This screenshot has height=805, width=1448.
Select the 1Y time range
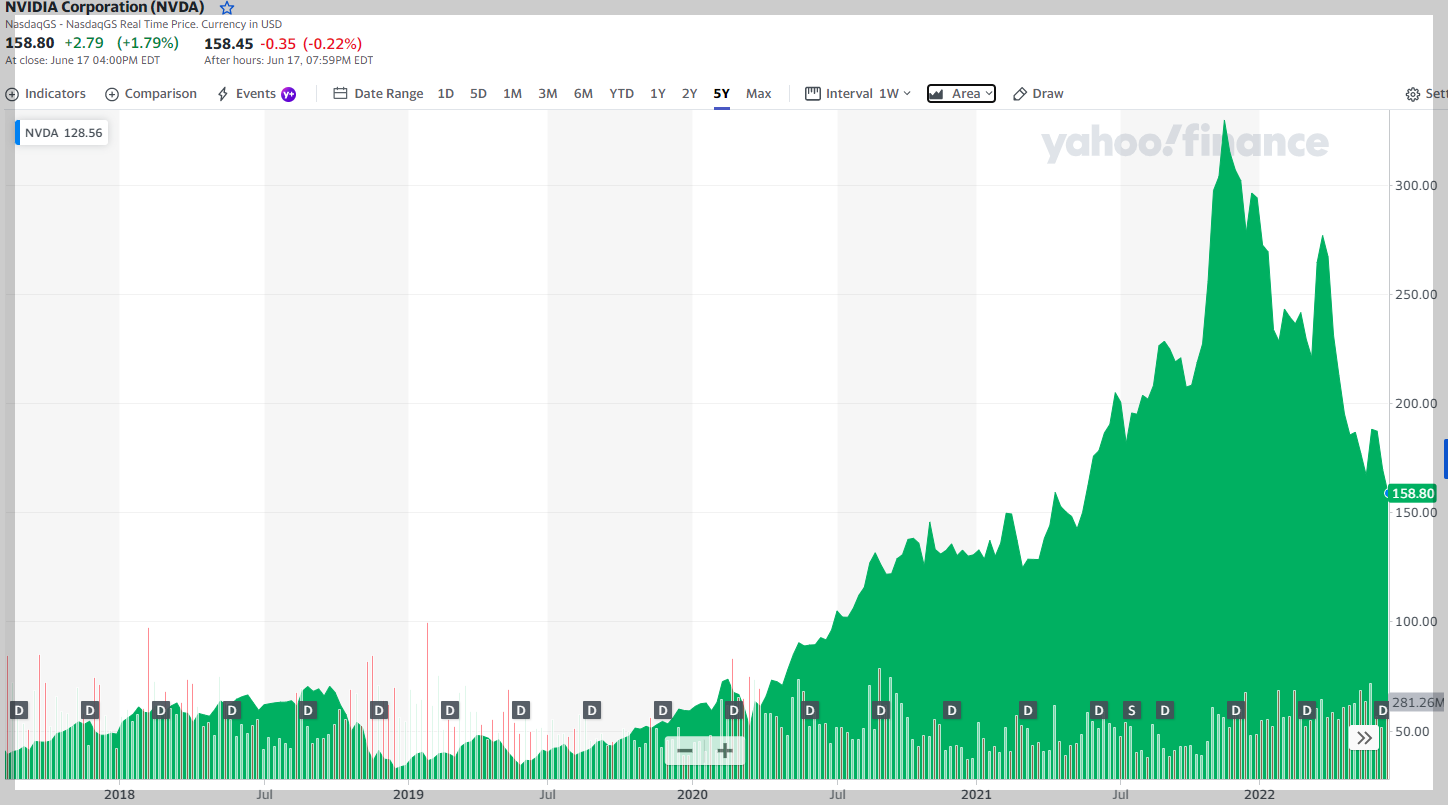(x=658, y=94)
